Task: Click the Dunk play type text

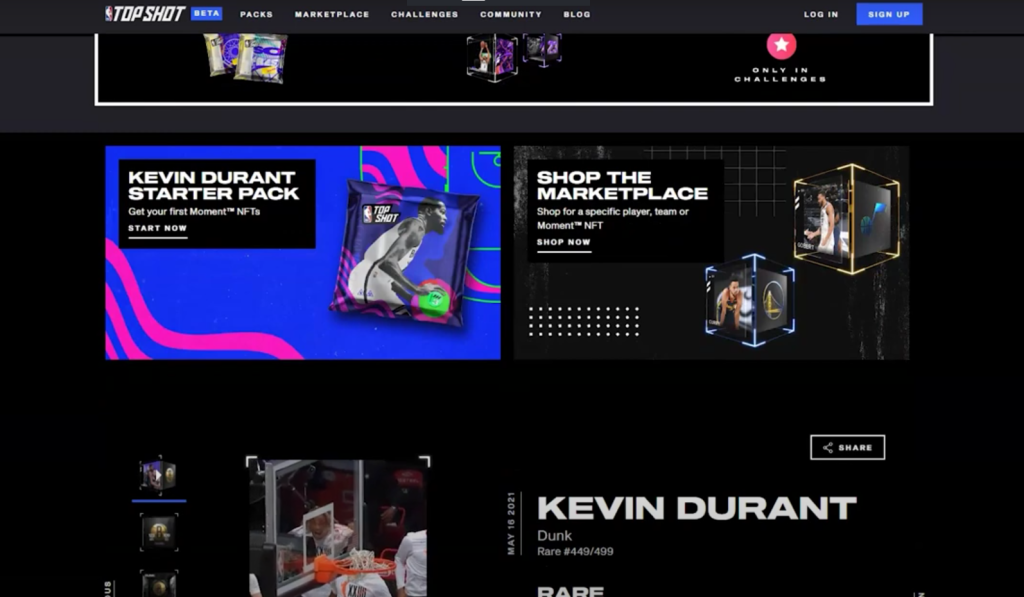Action: pos(554,536)
